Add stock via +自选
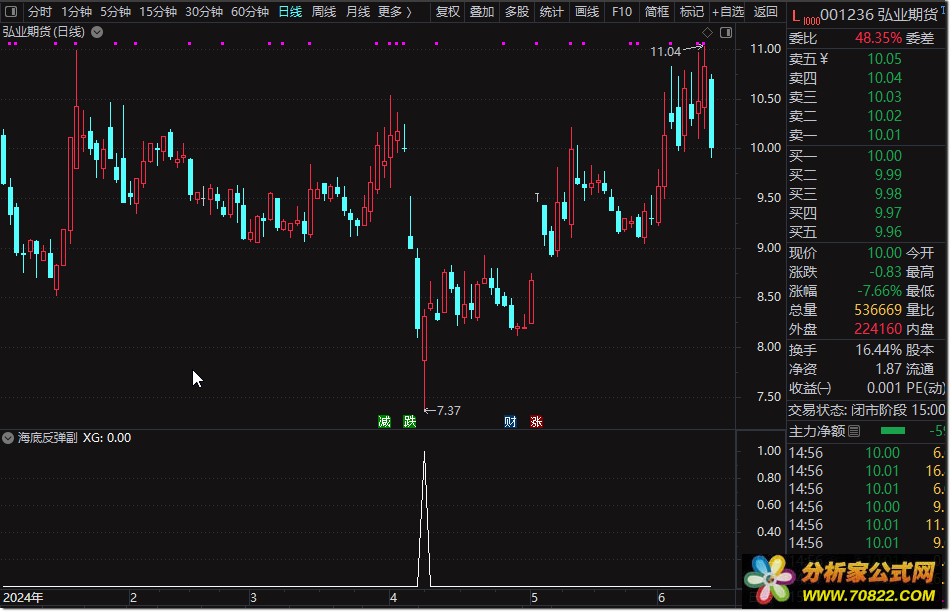The height and width of the screenshot is (612, 952). coord(728,12)
